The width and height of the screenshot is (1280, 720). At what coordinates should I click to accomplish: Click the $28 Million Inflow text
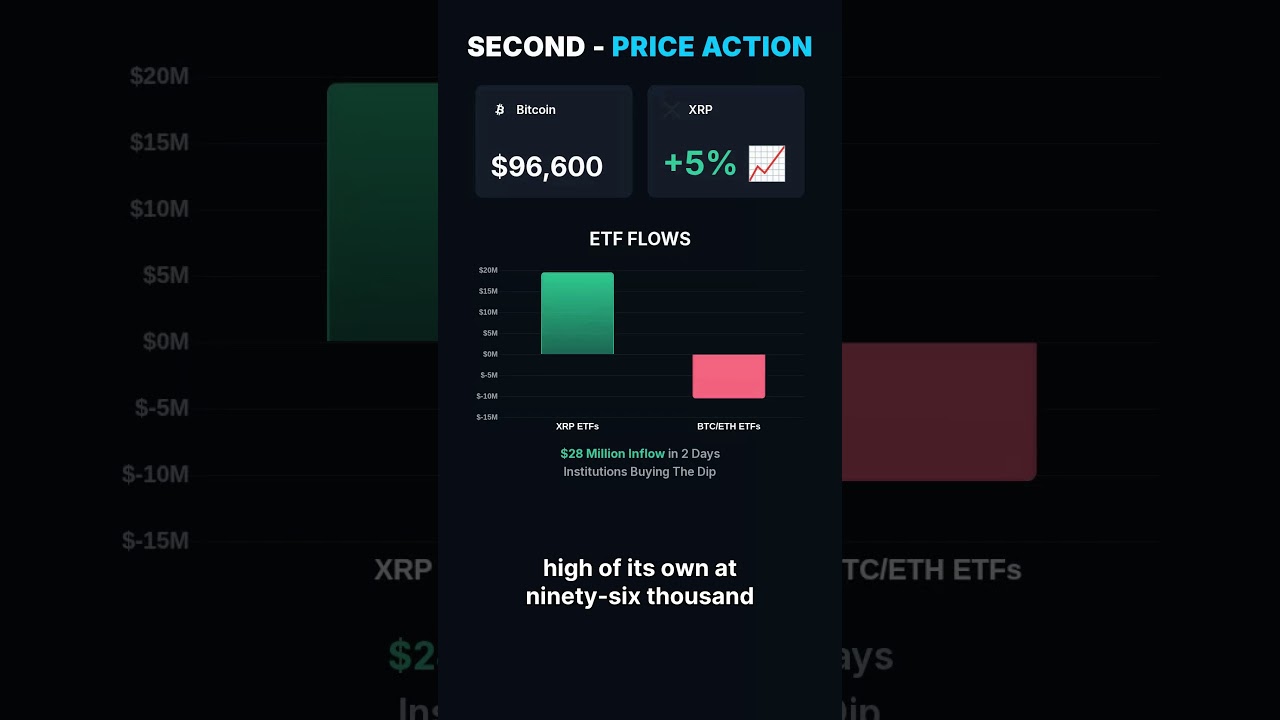click(x=612, y=454)
